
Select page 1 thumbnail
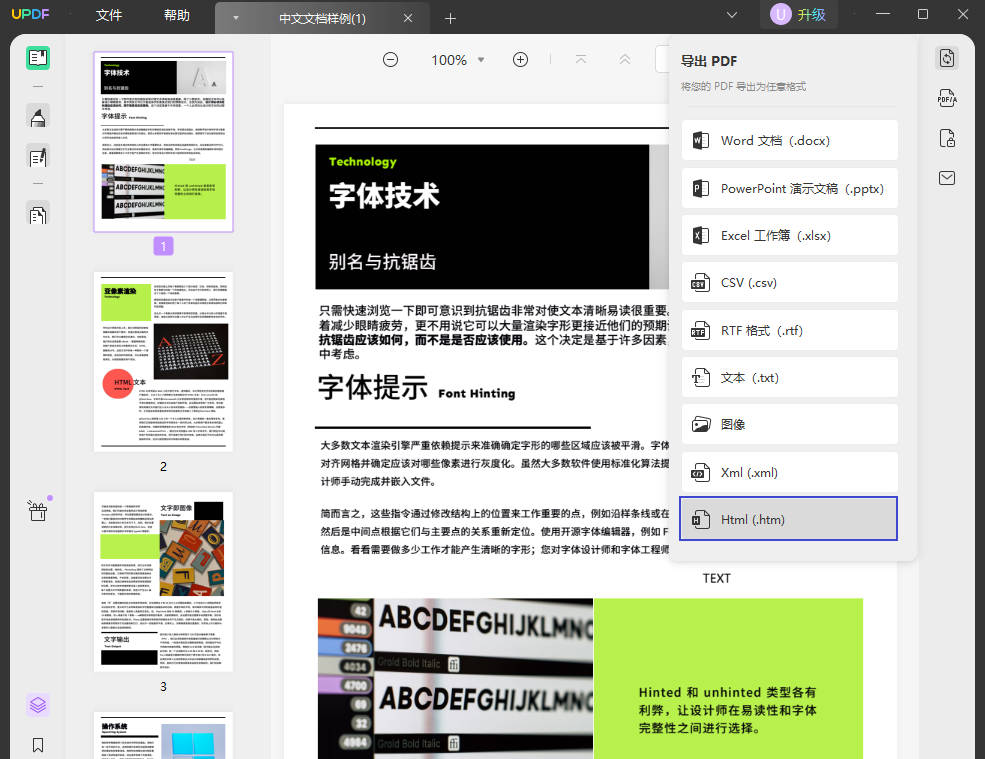(163, 142)
